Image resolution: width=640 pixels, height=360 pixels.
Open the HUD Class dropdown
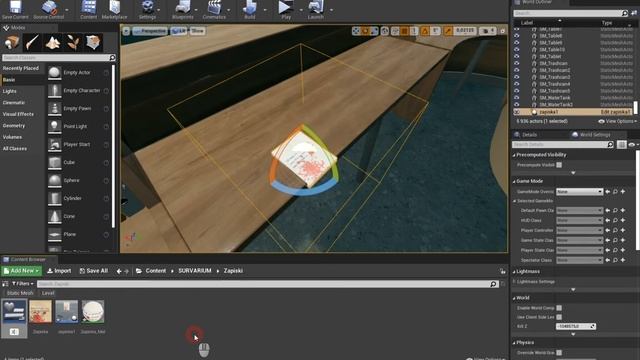pyautogui.click(x=579, y=220)
